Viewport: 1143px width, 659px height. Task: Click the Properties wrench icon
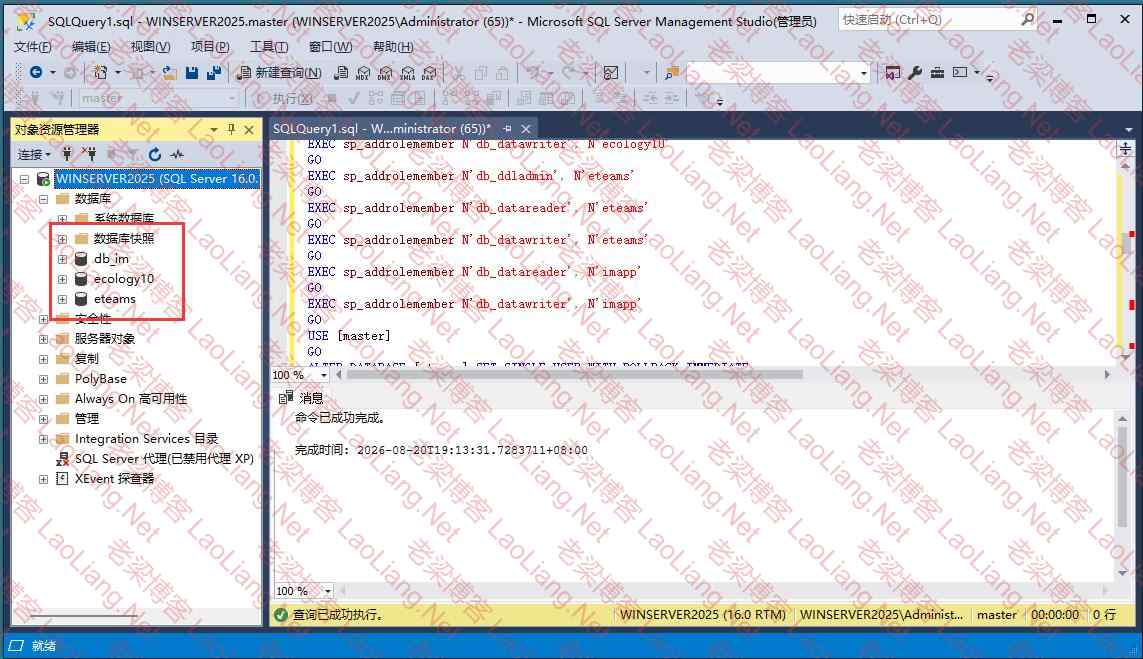point(915,72)
